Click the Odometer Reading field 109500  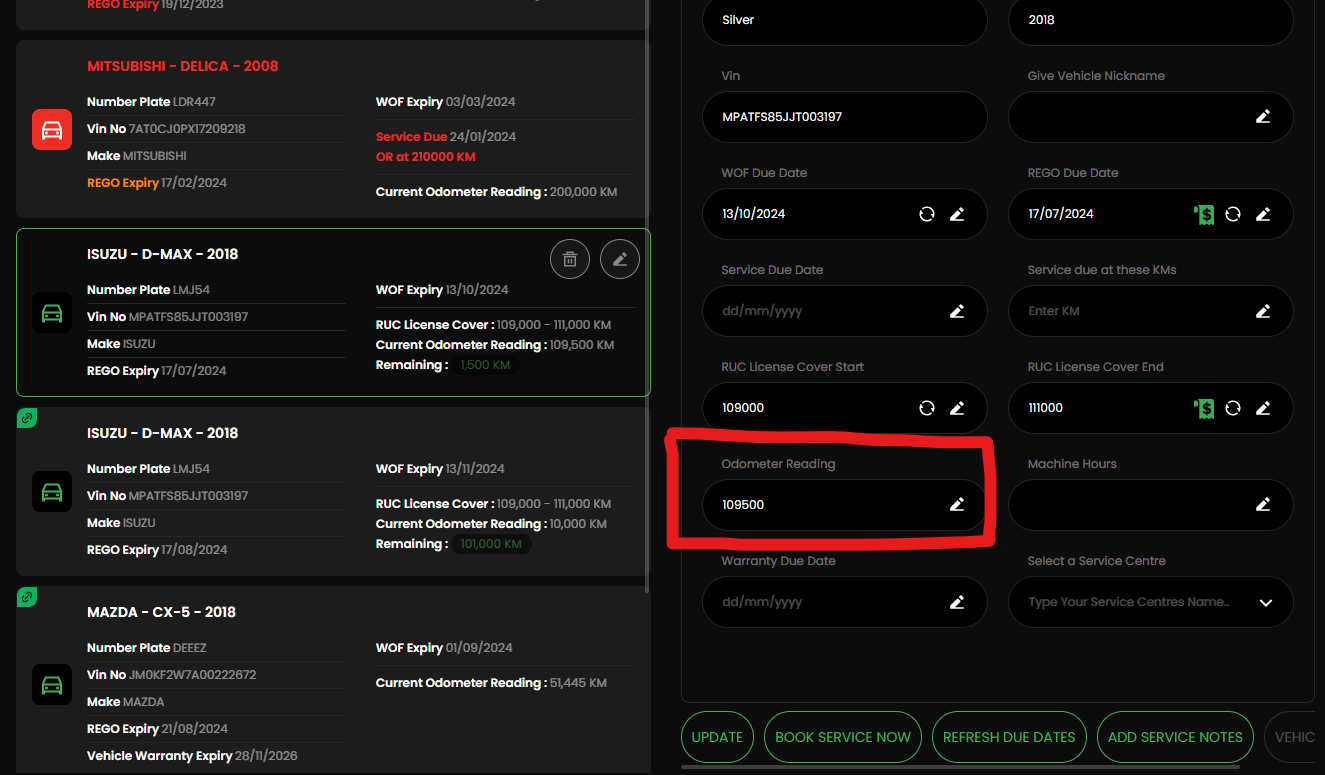coord(845,505)
